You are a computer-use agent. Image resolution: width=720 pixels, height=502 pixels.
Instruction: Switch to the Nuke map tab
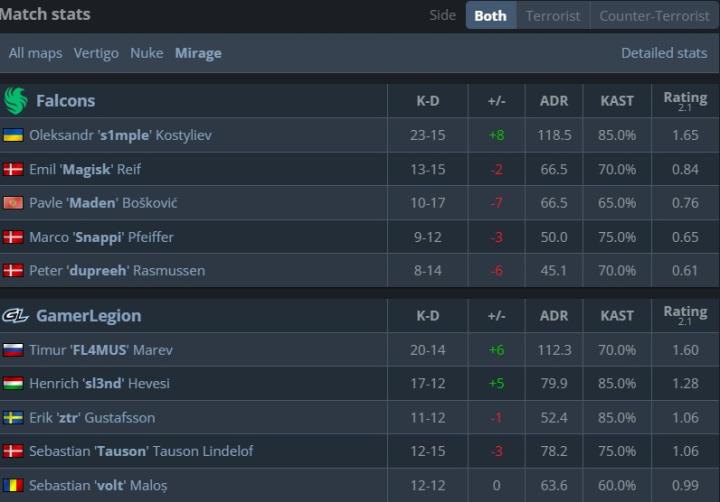click(x=146, y=53)
